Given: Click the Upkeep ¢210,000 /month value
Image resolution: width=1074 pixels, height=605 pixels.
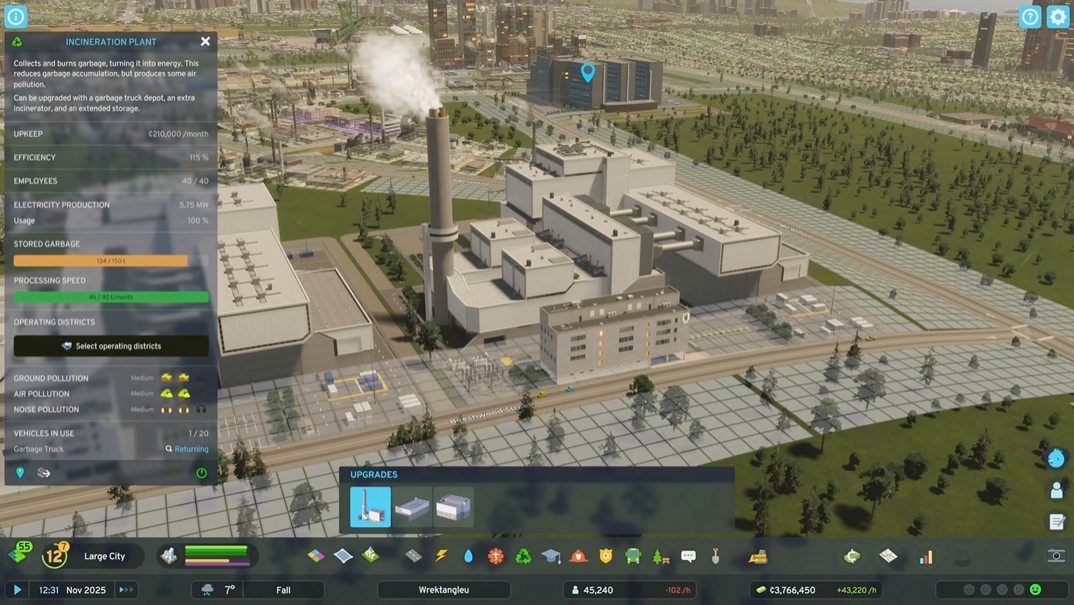Looking at the screenshot, I should click(x=178, y=134).
